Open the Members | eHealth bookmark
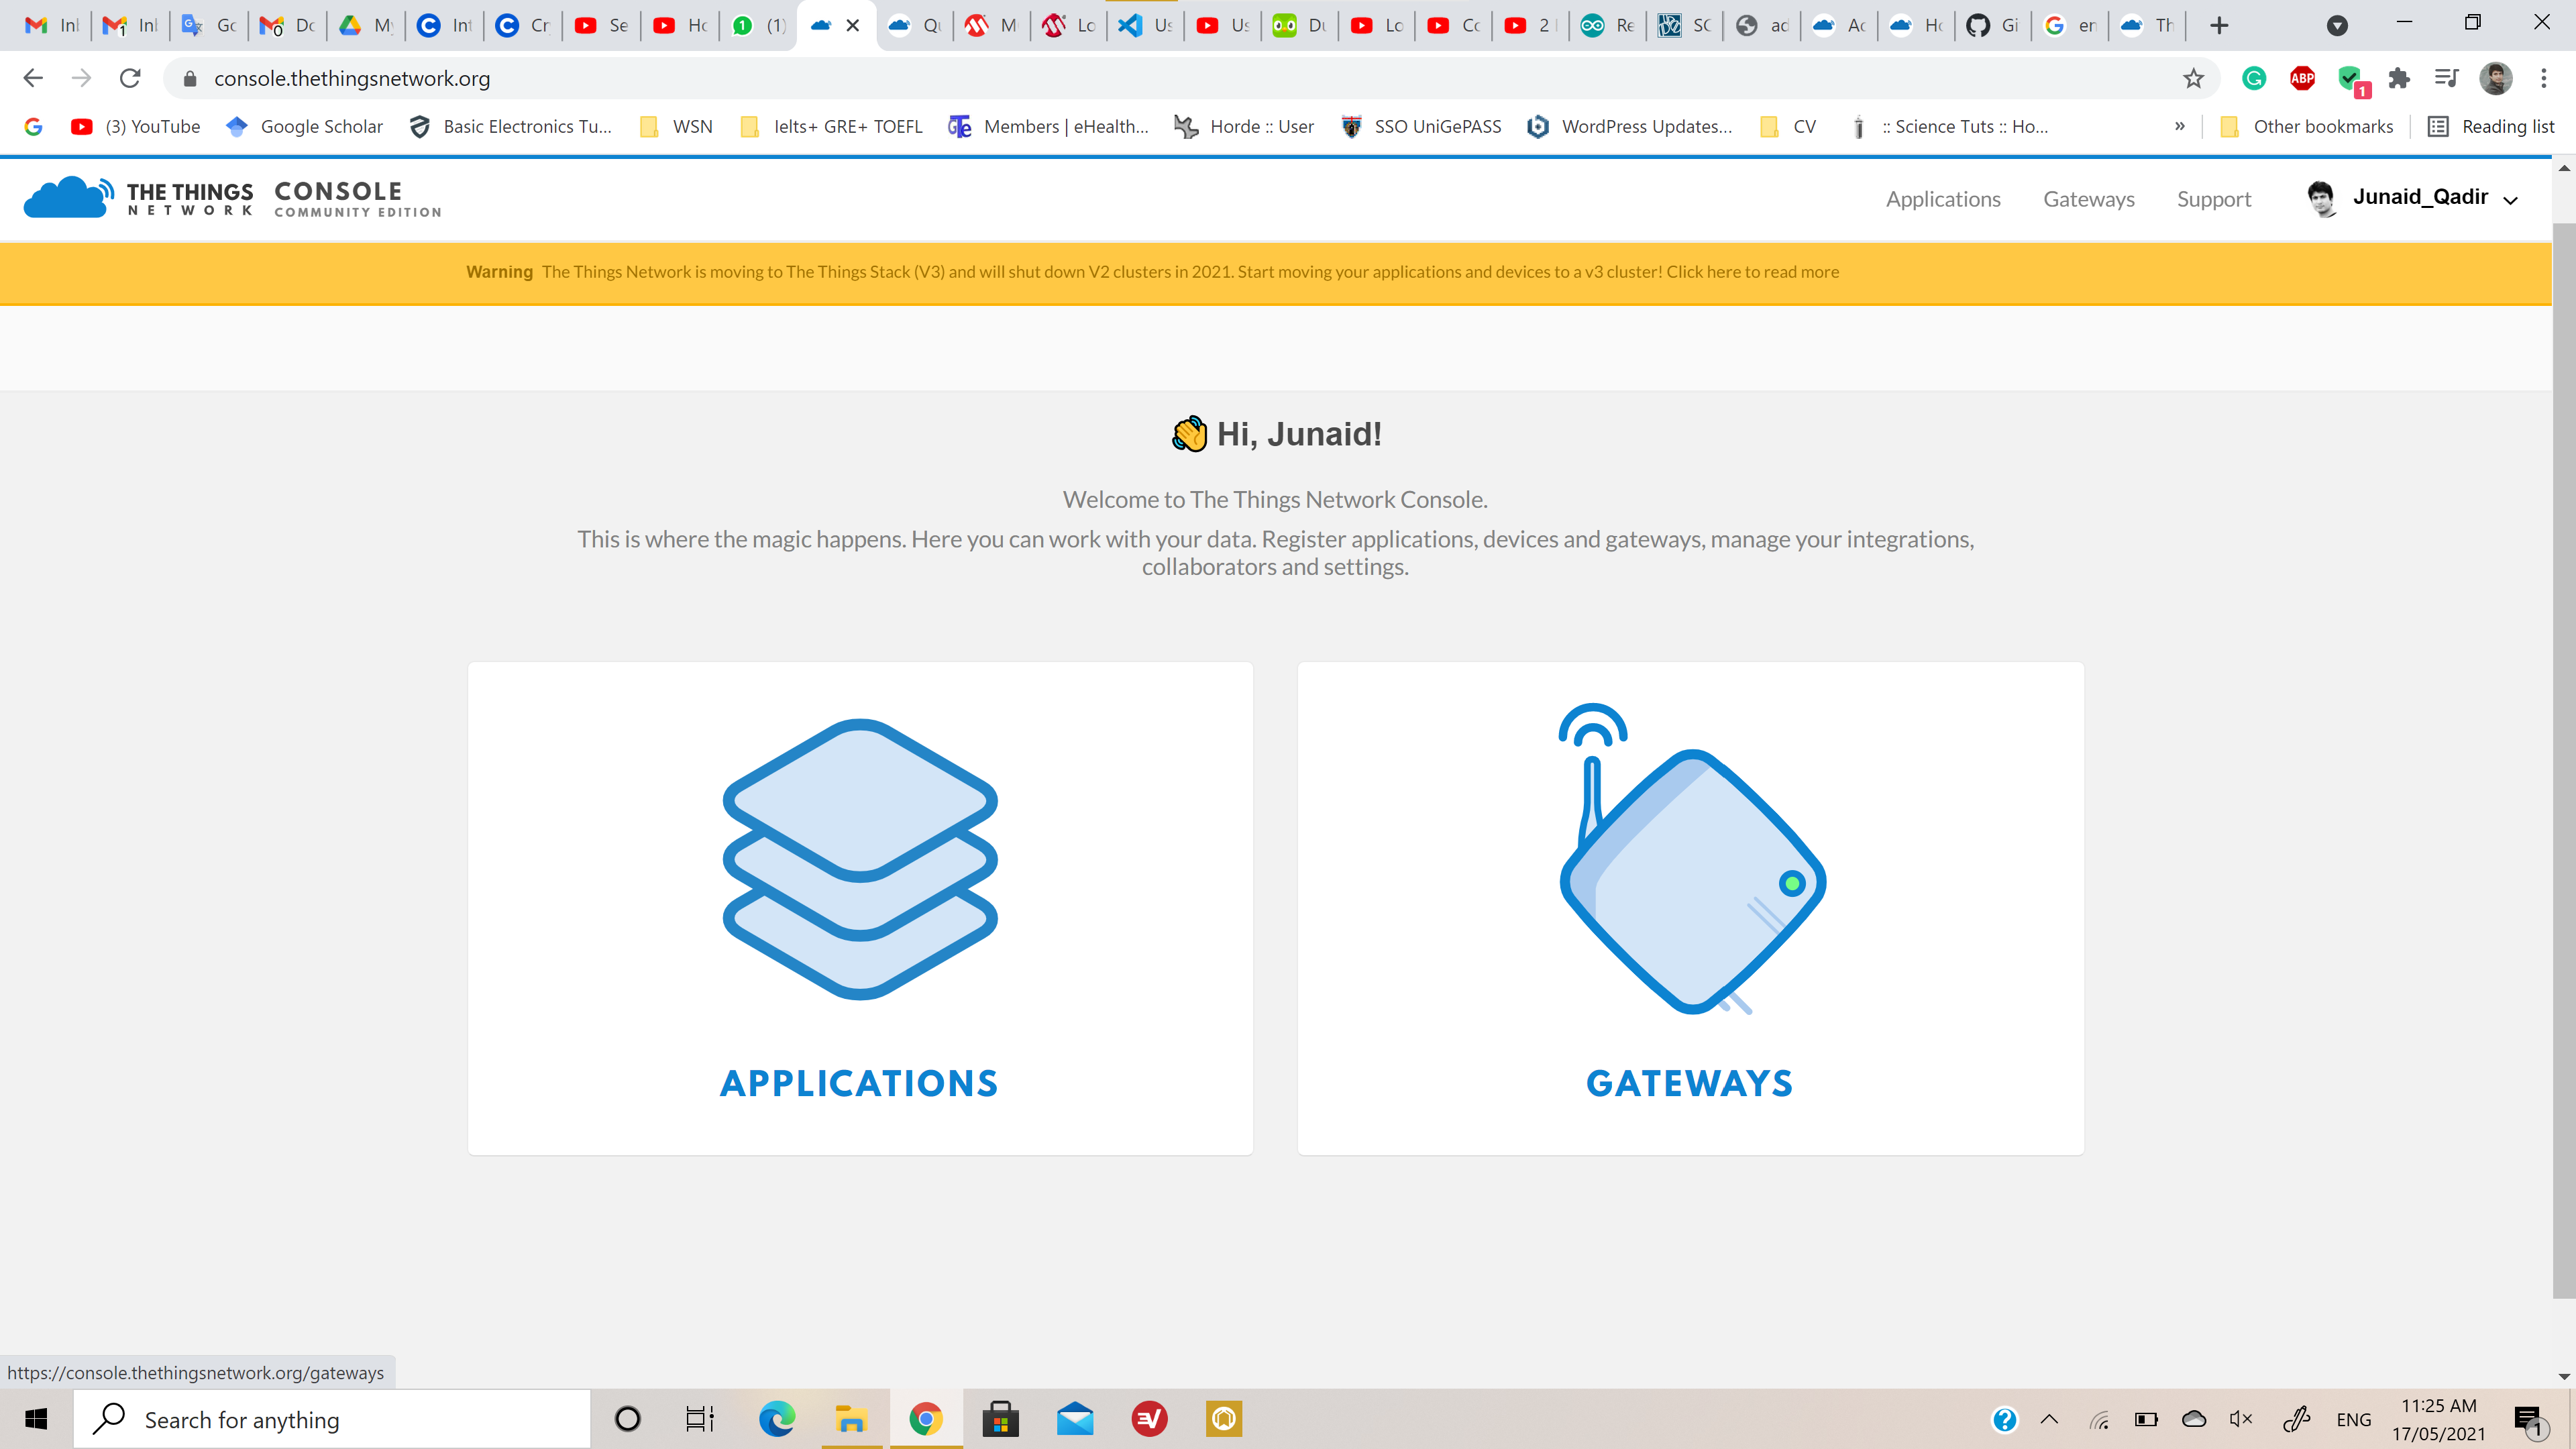Viewport: 2576px width, 1449px height. [x=1049, y=126]
